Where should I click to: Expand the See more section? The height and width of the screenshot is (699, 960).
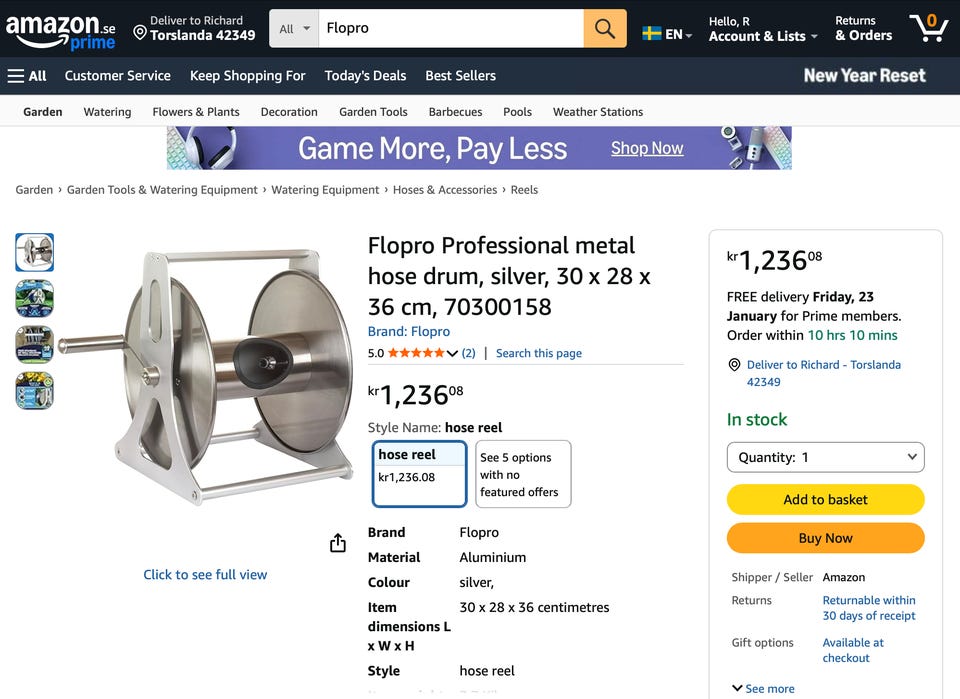765,688
